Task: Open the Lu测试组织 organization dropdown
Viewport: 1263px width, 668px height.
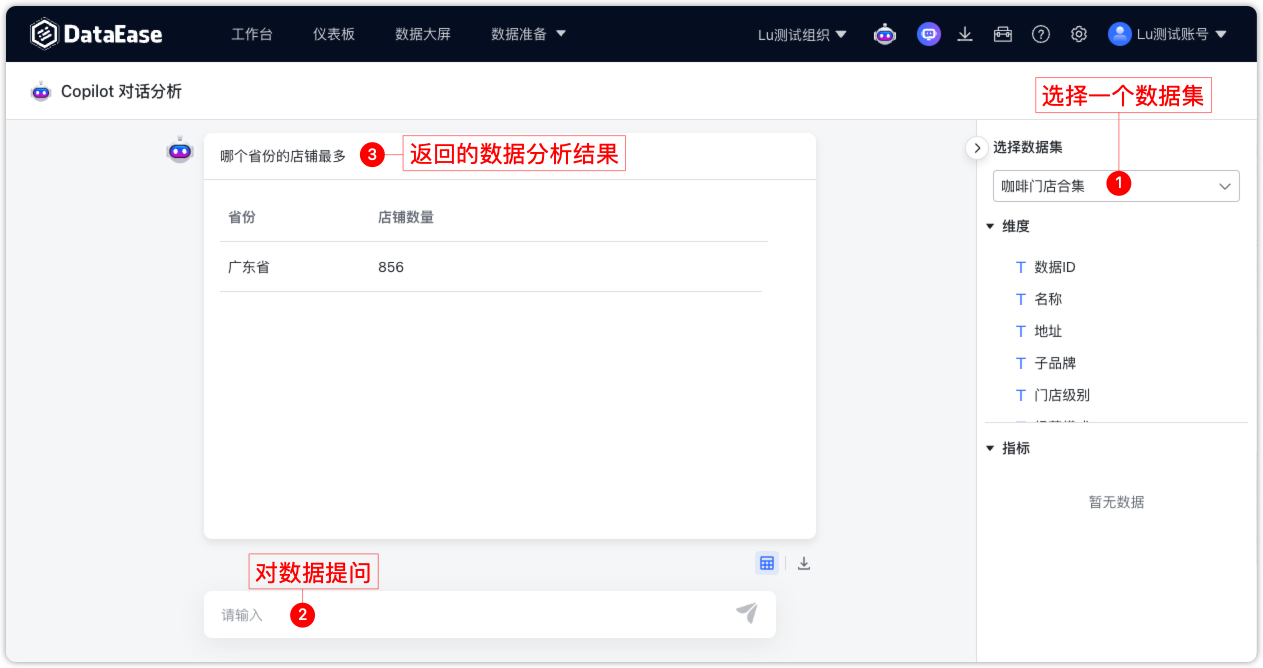Action: tap(800, 33)
